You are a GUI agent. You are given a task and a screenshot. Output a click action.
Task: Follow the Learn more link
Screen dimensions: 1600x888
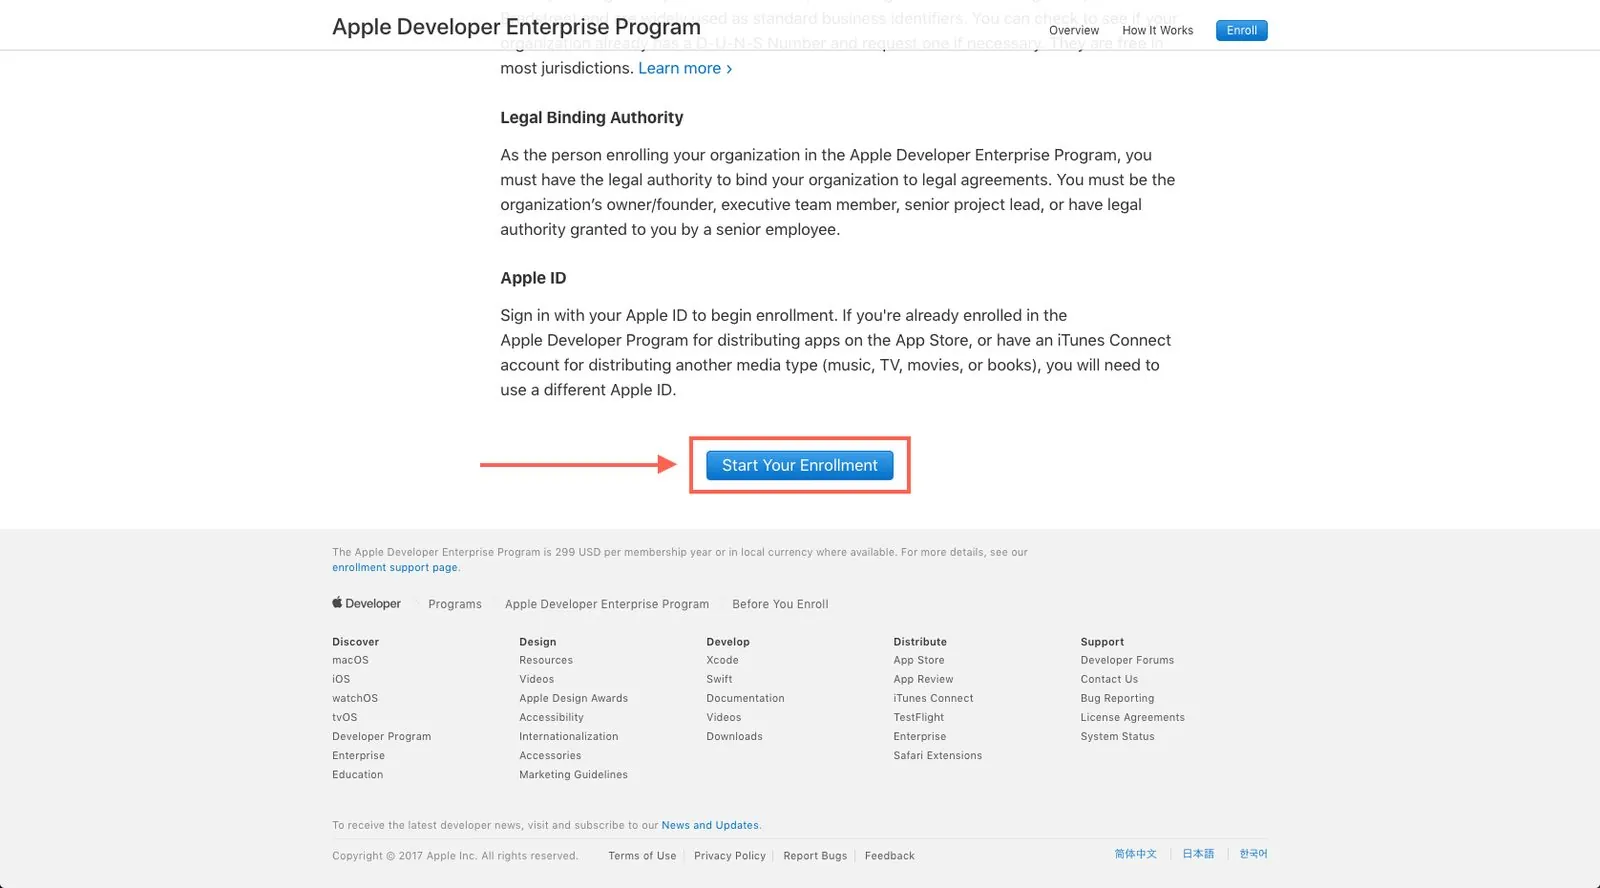pos(685,68)
